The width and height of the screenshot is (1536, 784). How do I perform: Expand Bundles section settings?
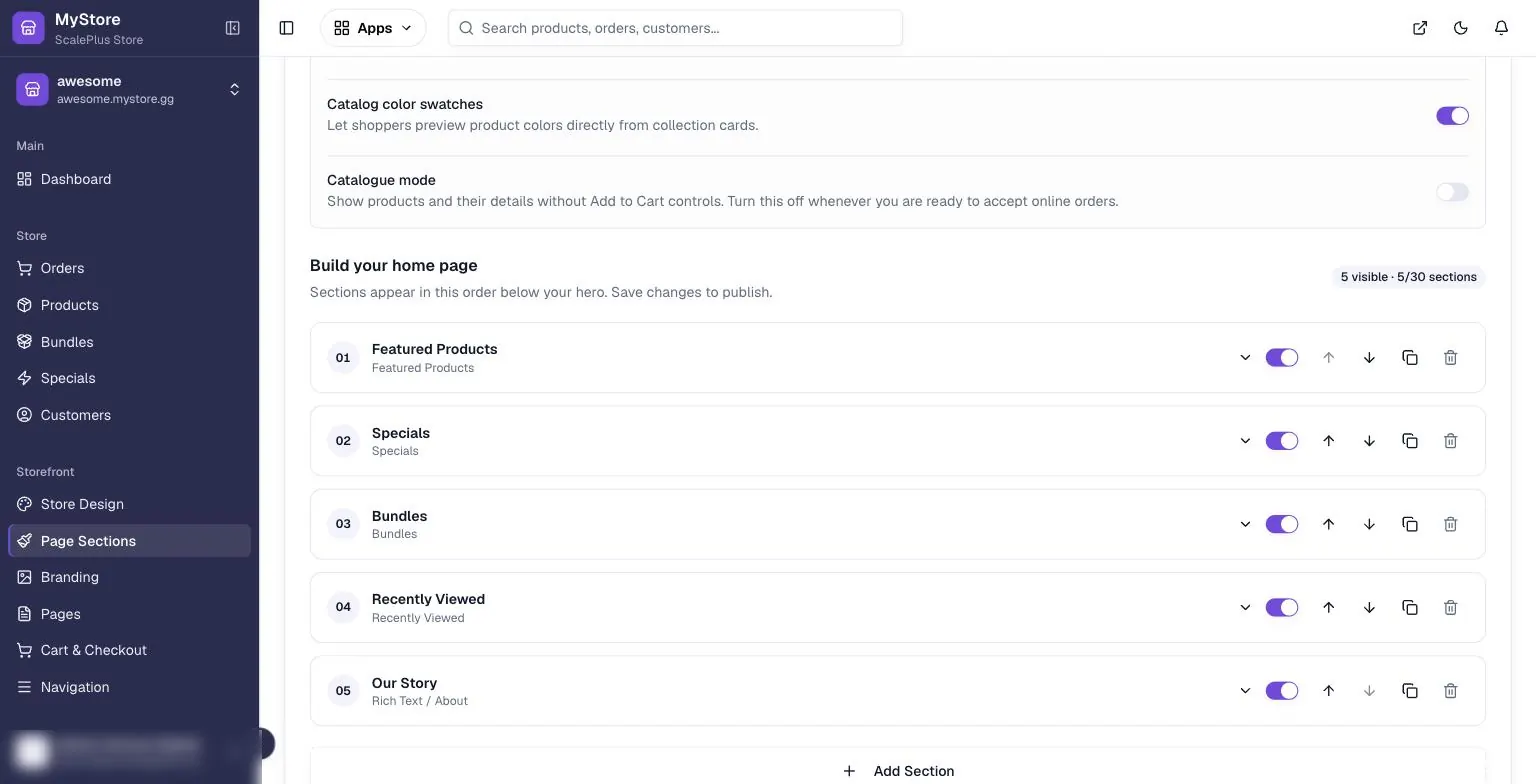point(1245,524)
